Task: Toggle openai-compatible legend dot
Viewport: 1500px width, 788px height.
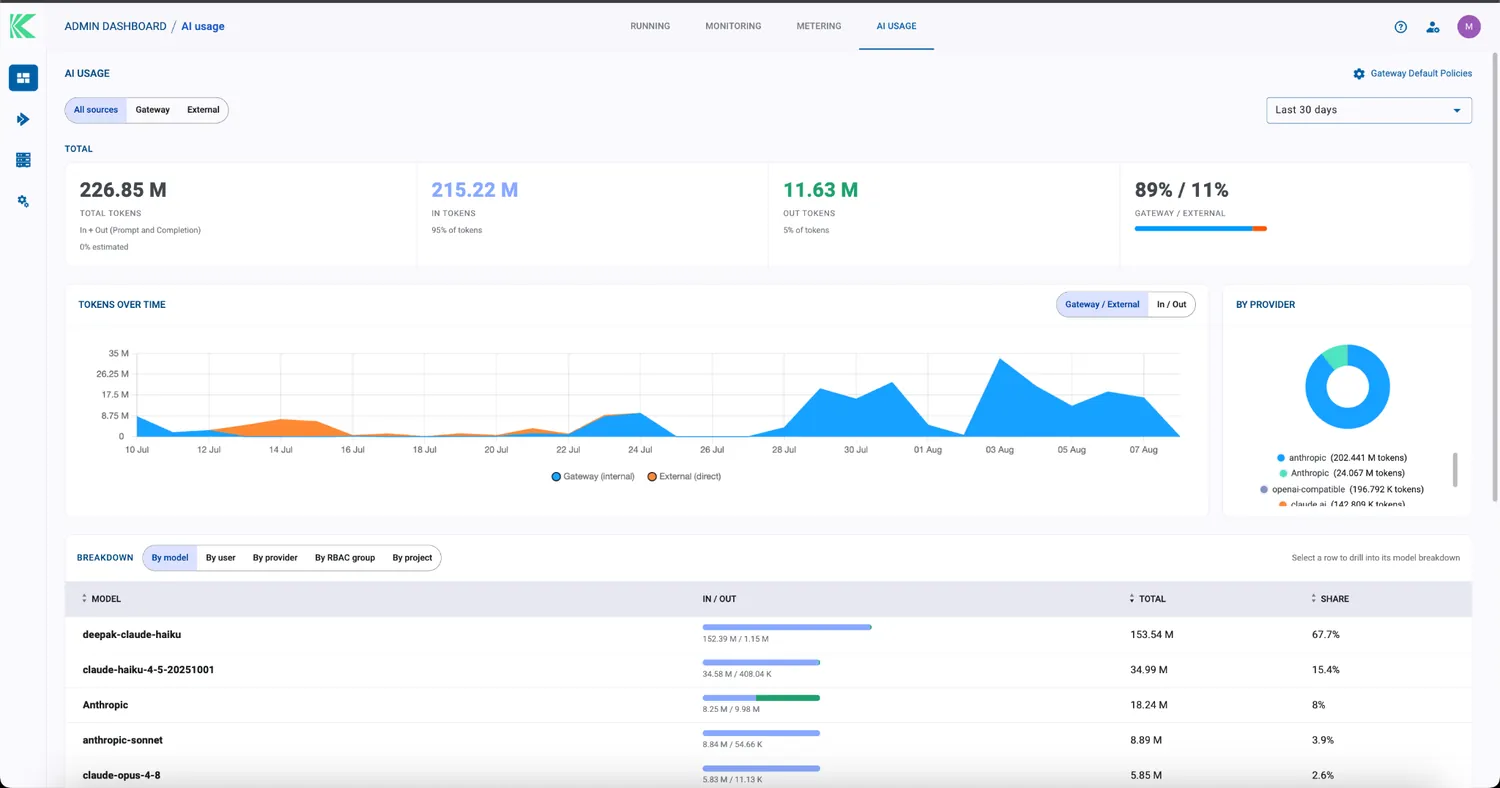Action: [1264, 490]
